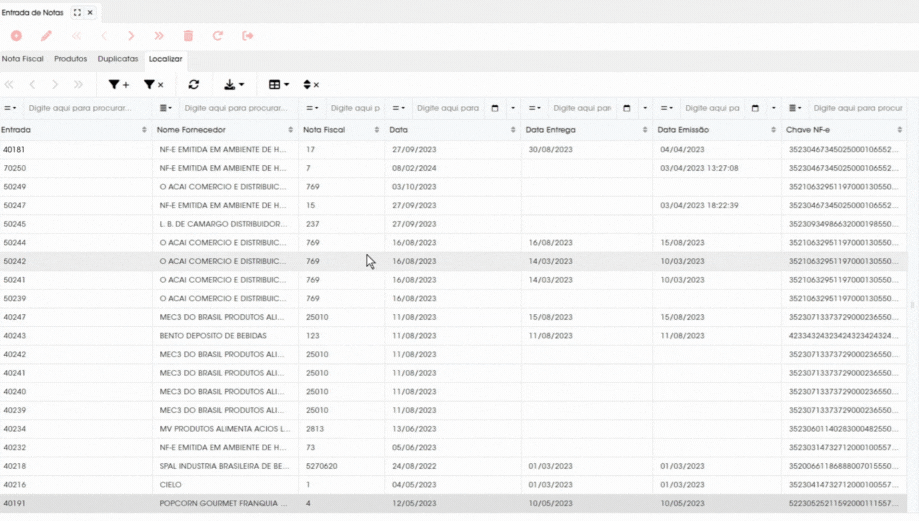
Task: Open filter operator dropdown for Chave NF-e column
Action: (x=795, y=108)
